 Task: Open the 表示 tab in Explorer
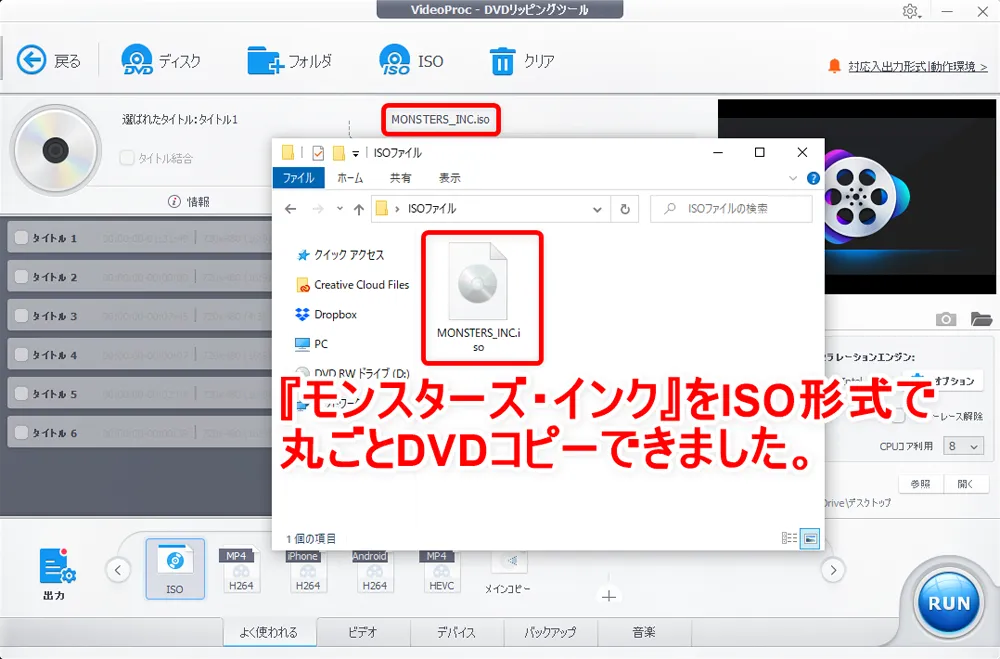[x=450, y=178]
